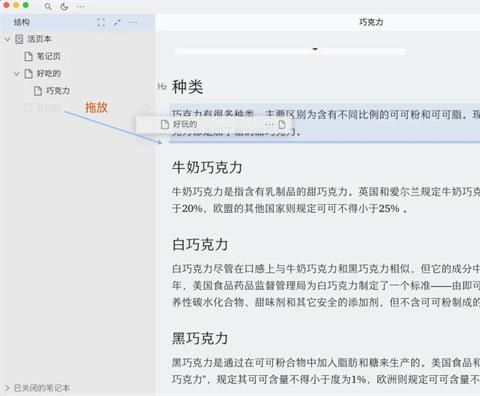Expand the 已关闭的笔记本 section
The width and height of the screenshot is (480, 396).
7,388
